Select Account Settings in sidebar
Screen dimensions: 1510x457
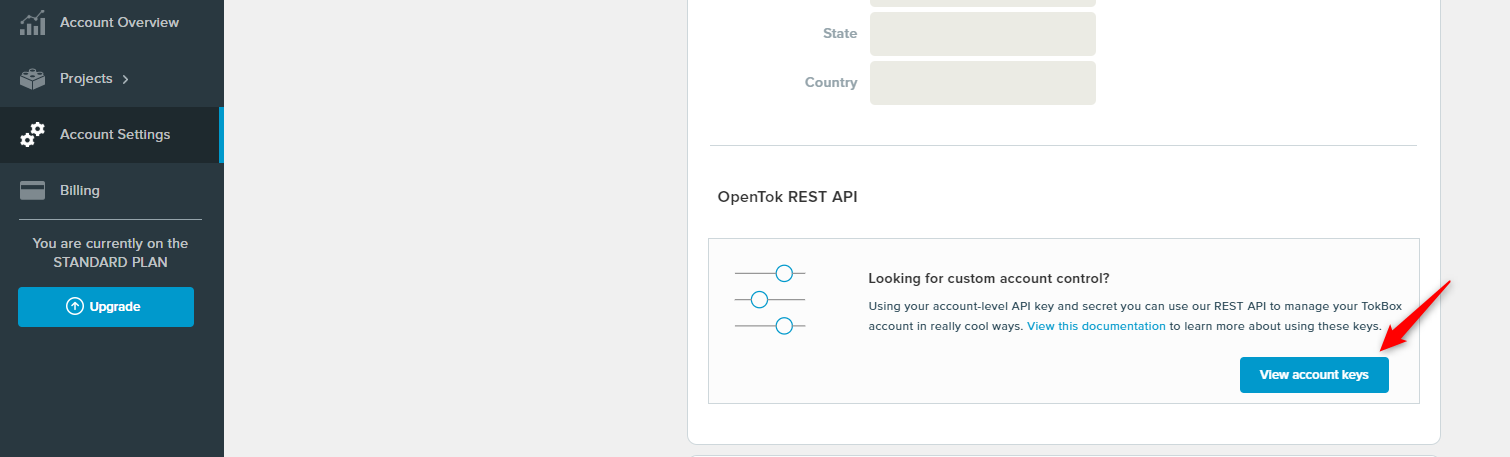point(112,135)
